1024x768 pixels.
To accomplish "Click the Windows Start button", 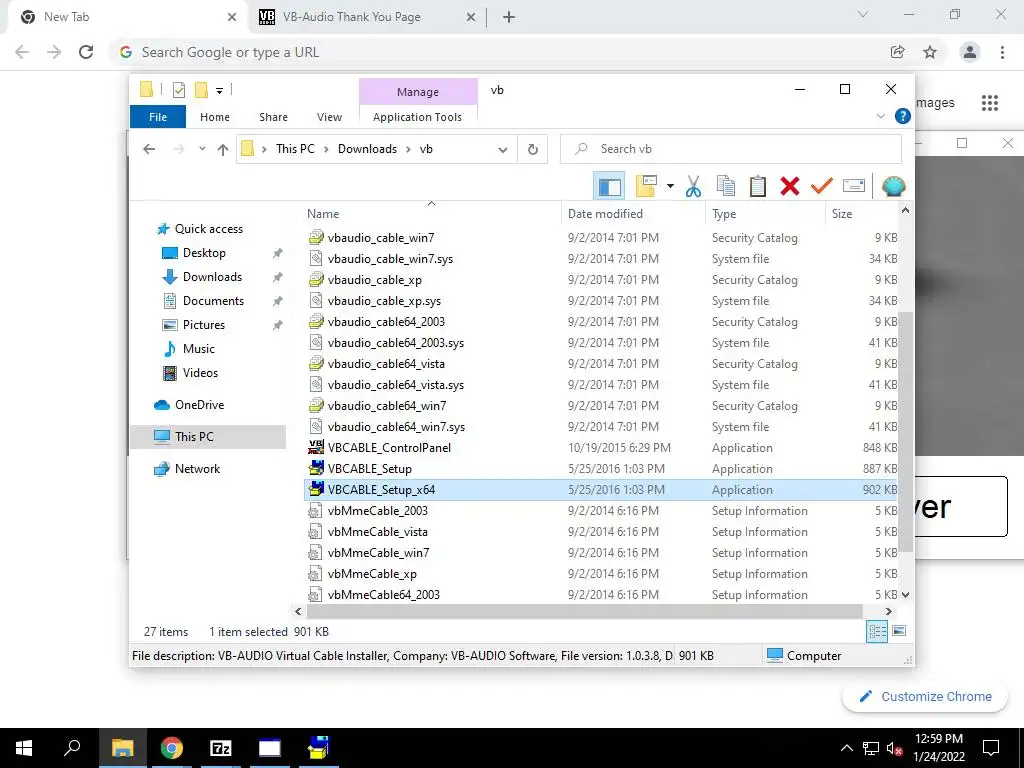I will click(24, 748).
